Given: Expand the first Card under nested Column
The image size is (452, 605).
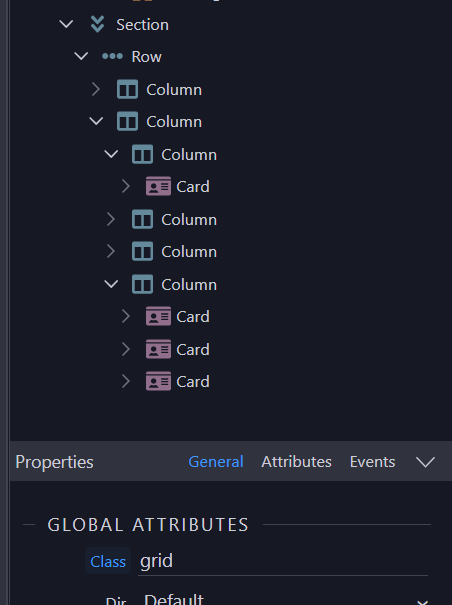Looking at the screenshot, I should [126, 186].
